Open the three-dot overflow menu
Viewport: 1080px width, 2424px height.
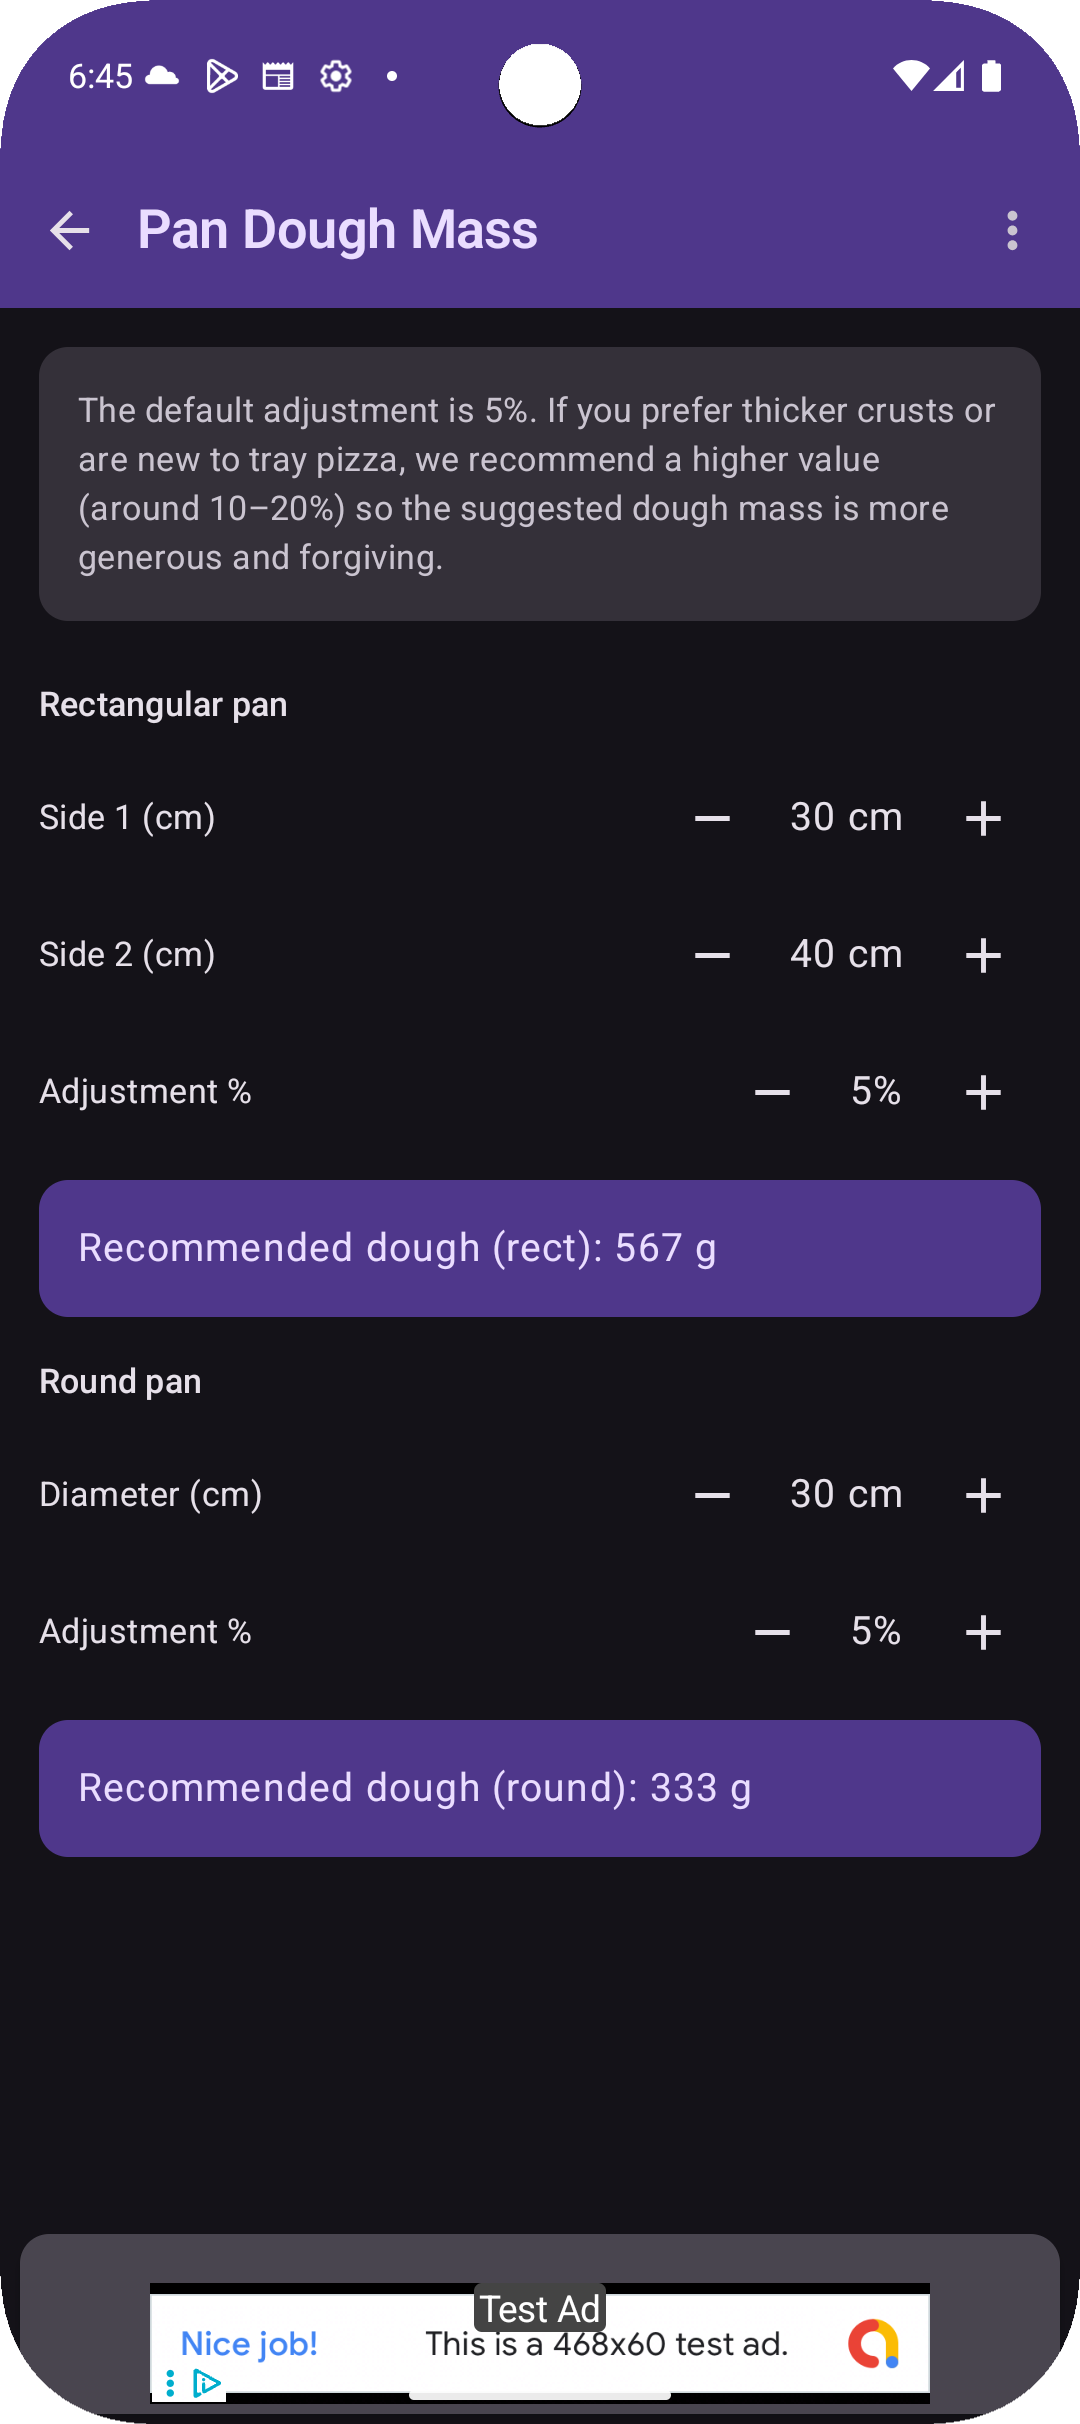tap(1012, 231)
